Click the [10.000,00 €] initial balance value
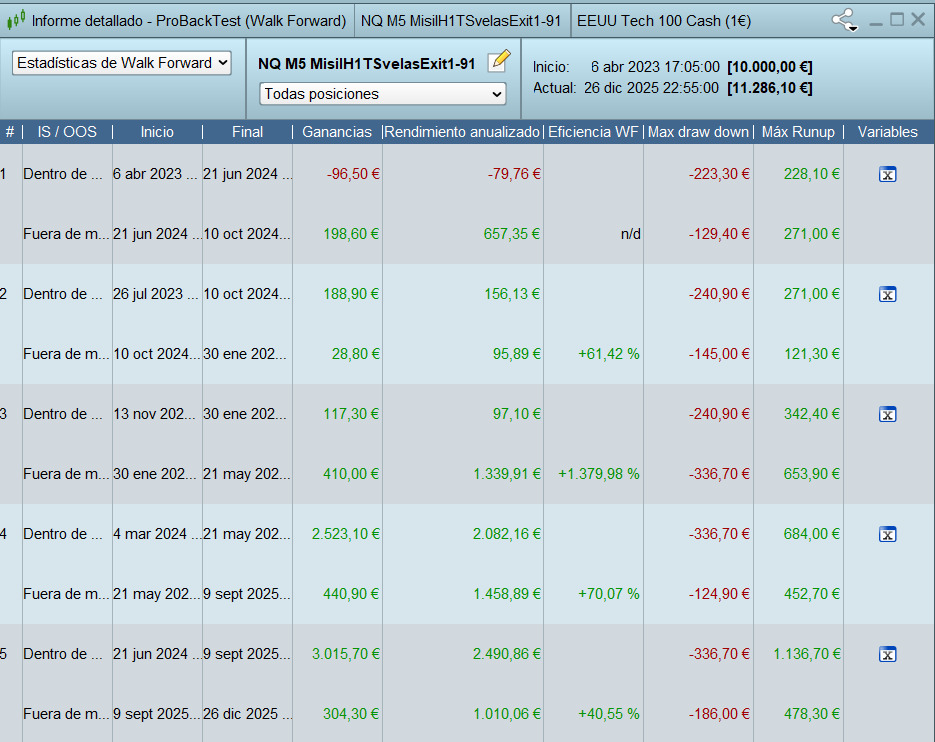The image size is (935, 742). [x=770, y=67]
